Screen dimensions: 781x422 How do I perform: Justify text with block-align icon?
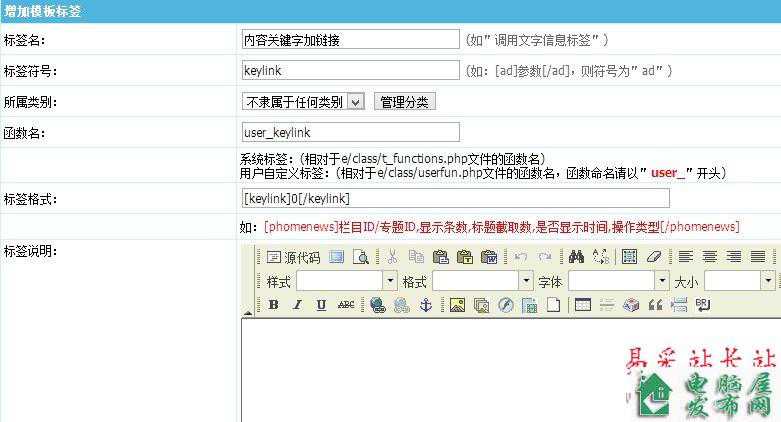pyautogui.click(x=758, y=257)
